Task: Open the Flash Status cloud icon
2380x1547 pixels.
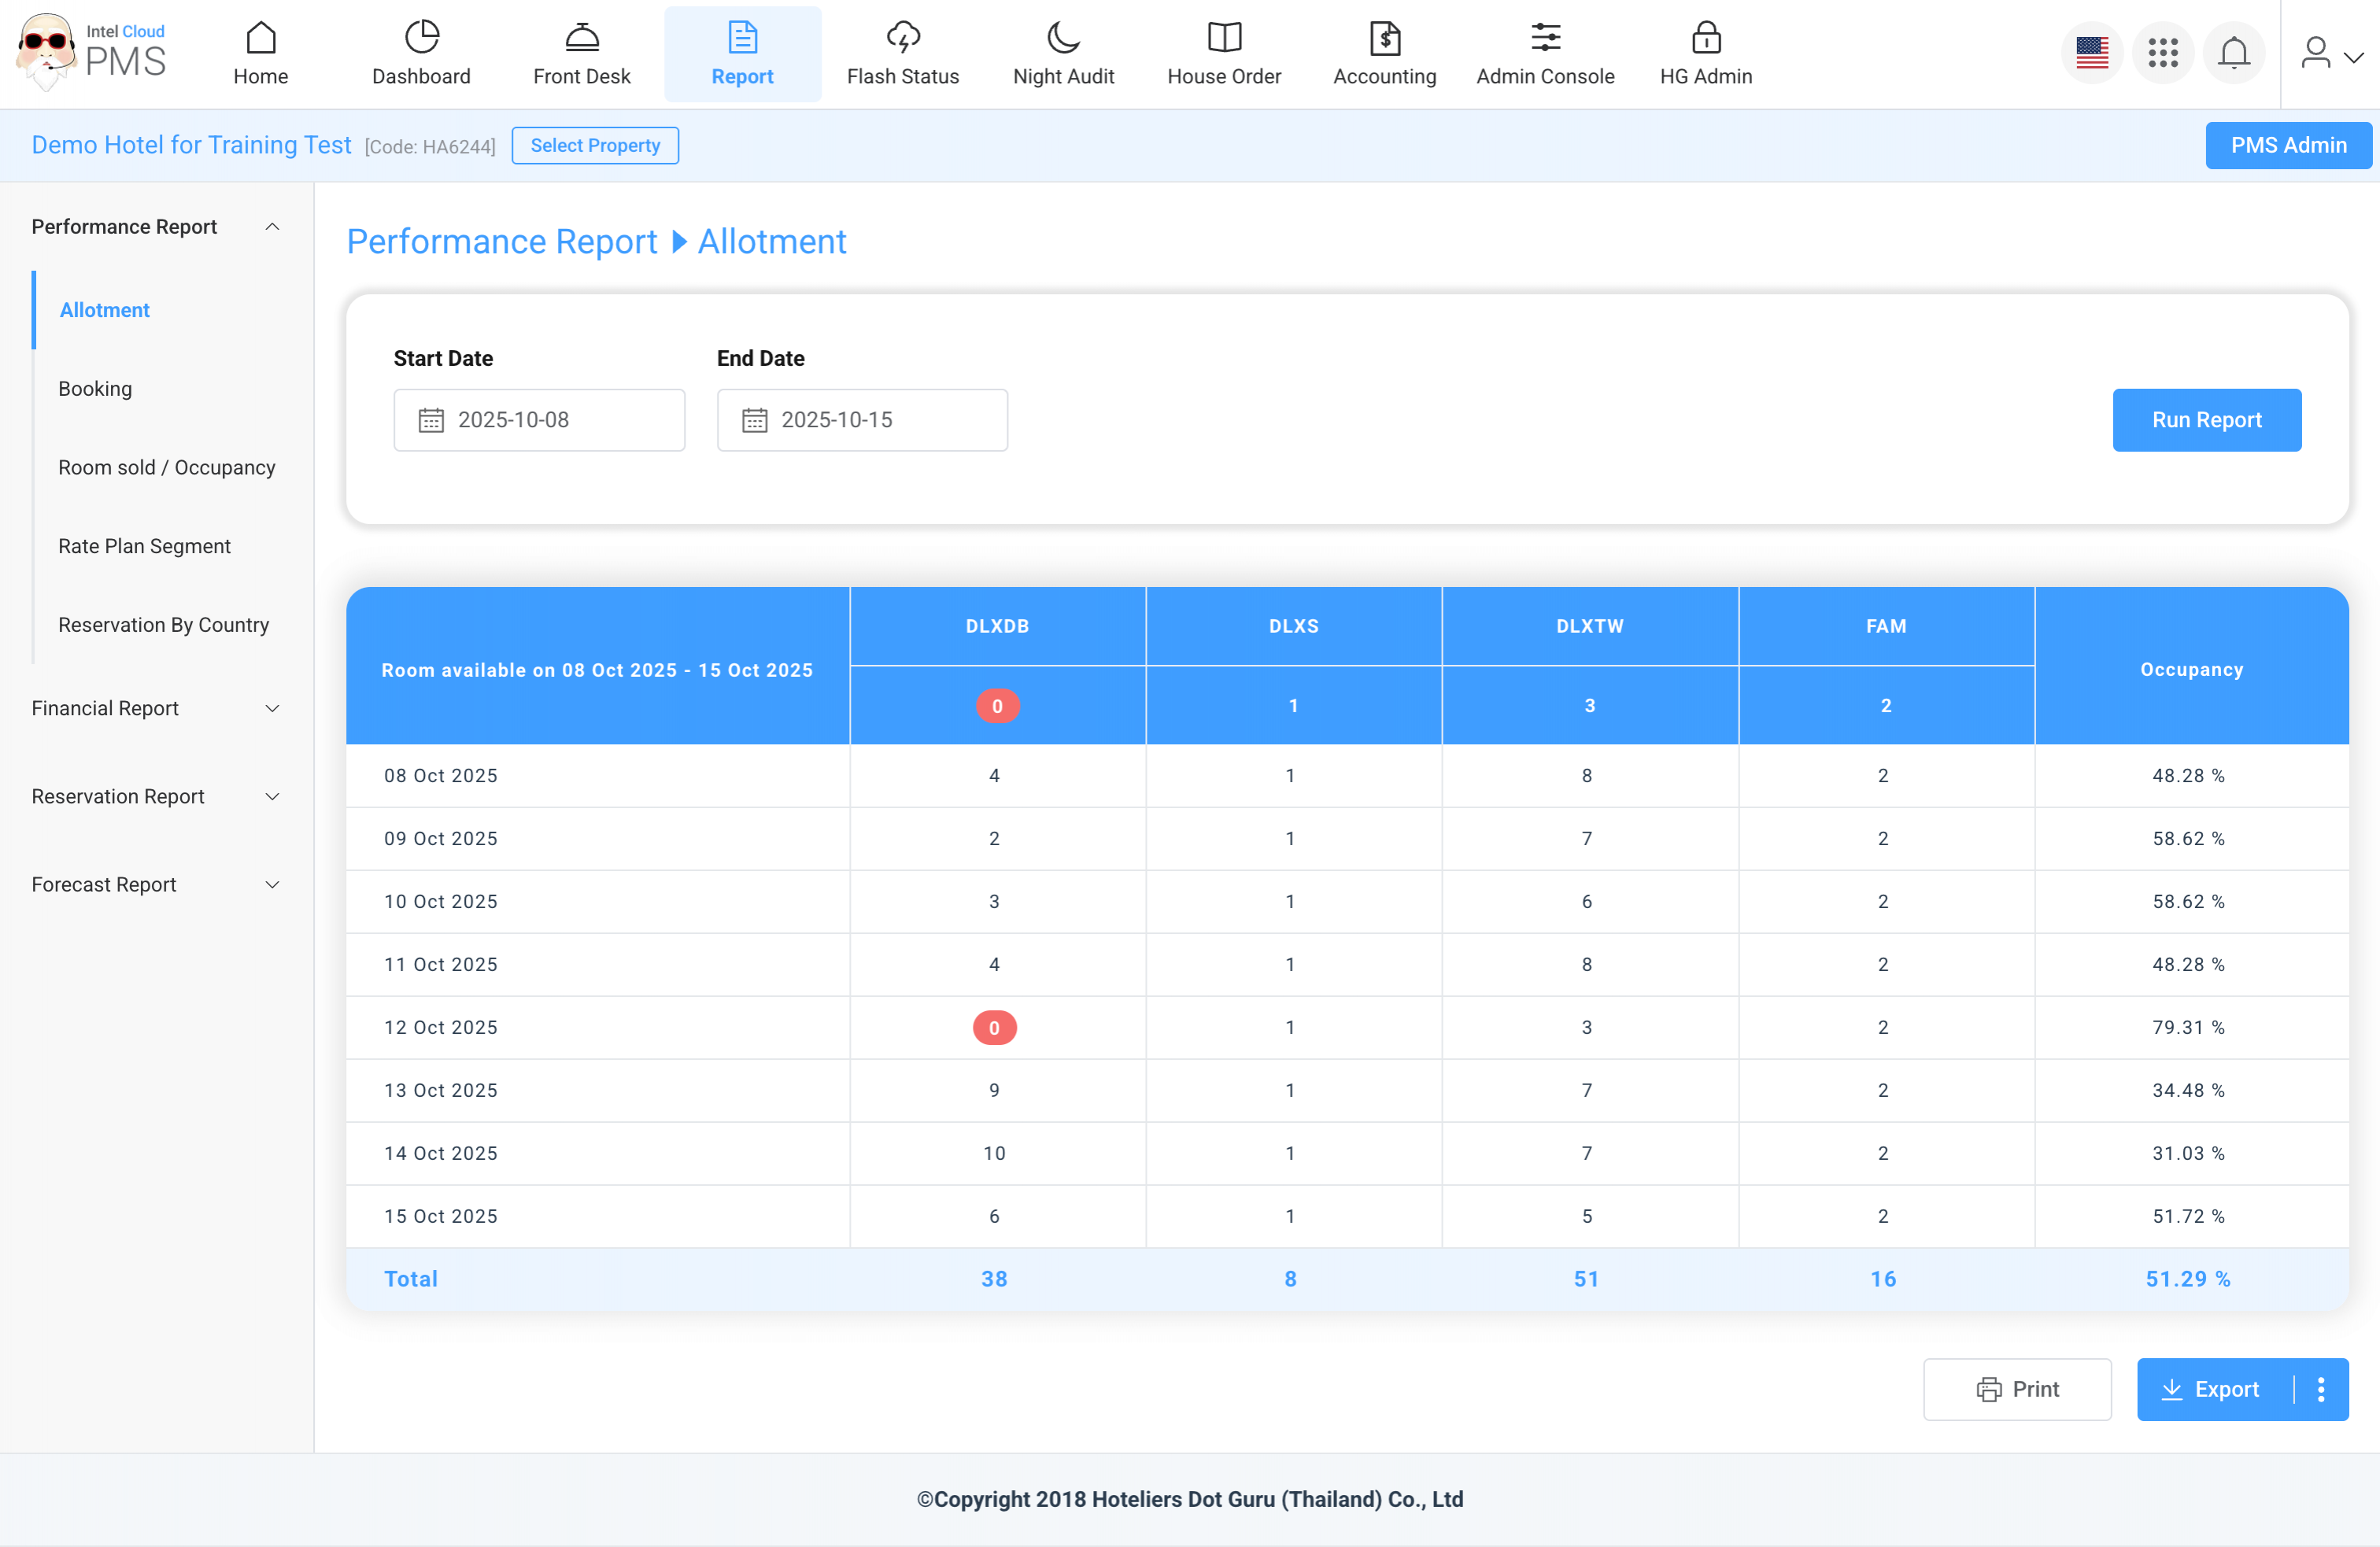Action: click(902, 38)
